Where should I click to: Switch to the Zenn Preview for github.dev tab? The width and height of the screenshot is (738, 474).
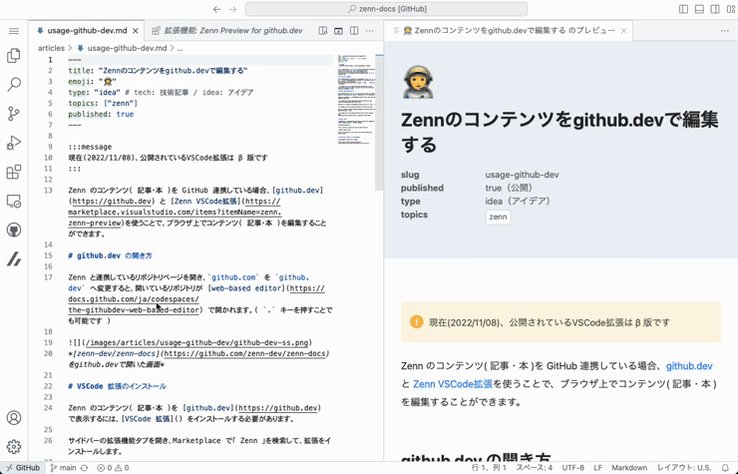pos(227,31)
